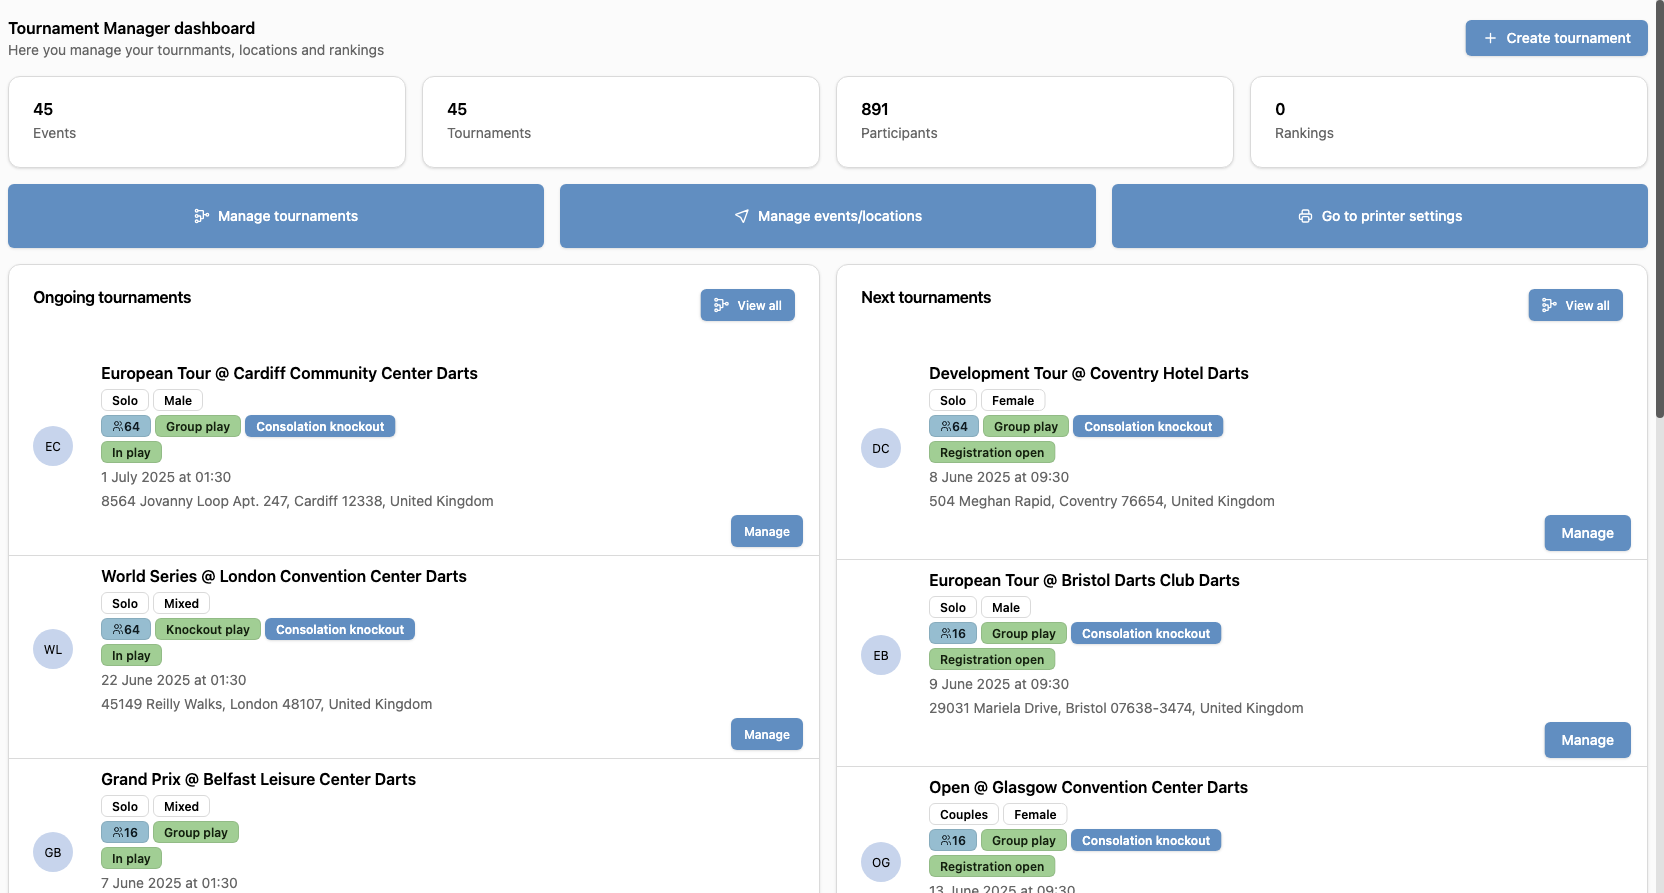Click the Open @ Glasgow Convention Center title
The image size is (1664, 893).
point(1088,787)
